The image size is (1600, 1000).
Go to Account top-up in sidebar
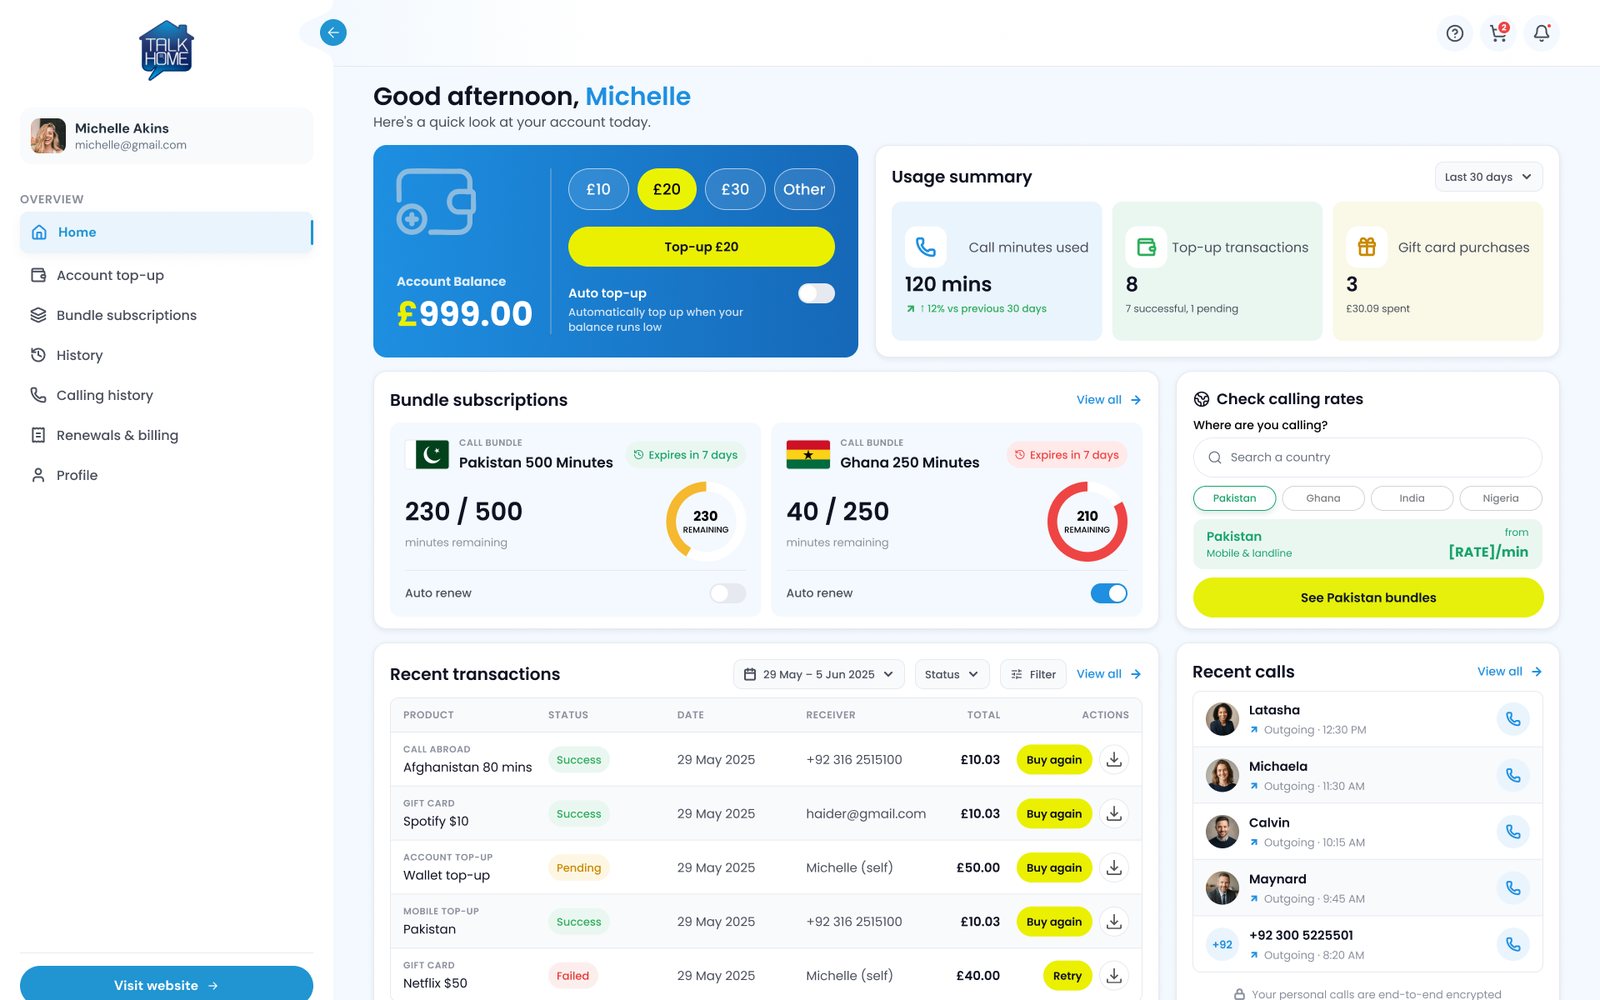click(166, 275)
